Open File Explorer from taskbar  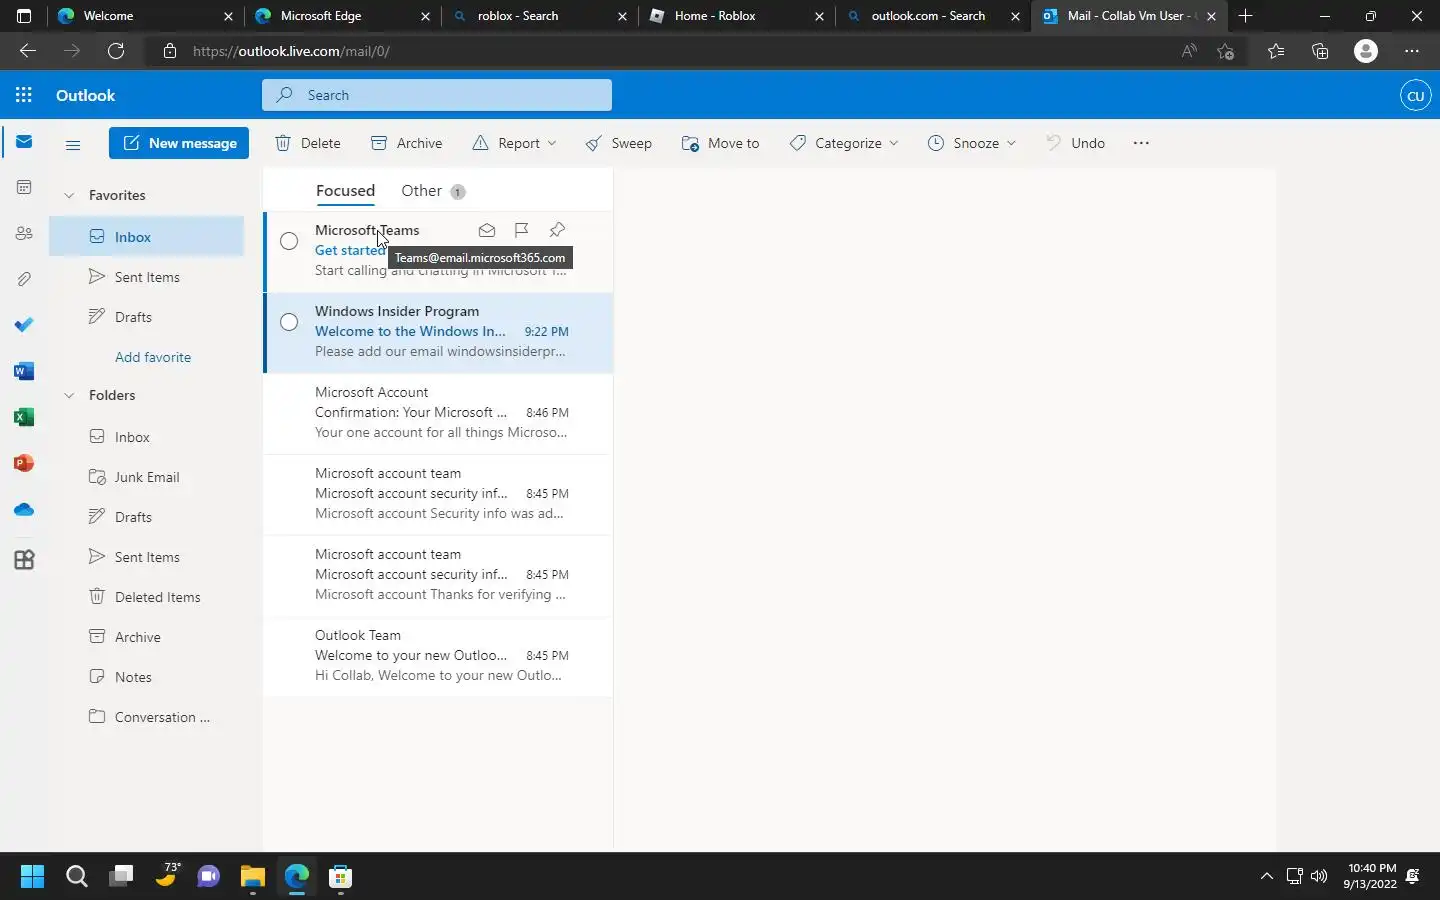pyautogui.click(x=252, y=877)
